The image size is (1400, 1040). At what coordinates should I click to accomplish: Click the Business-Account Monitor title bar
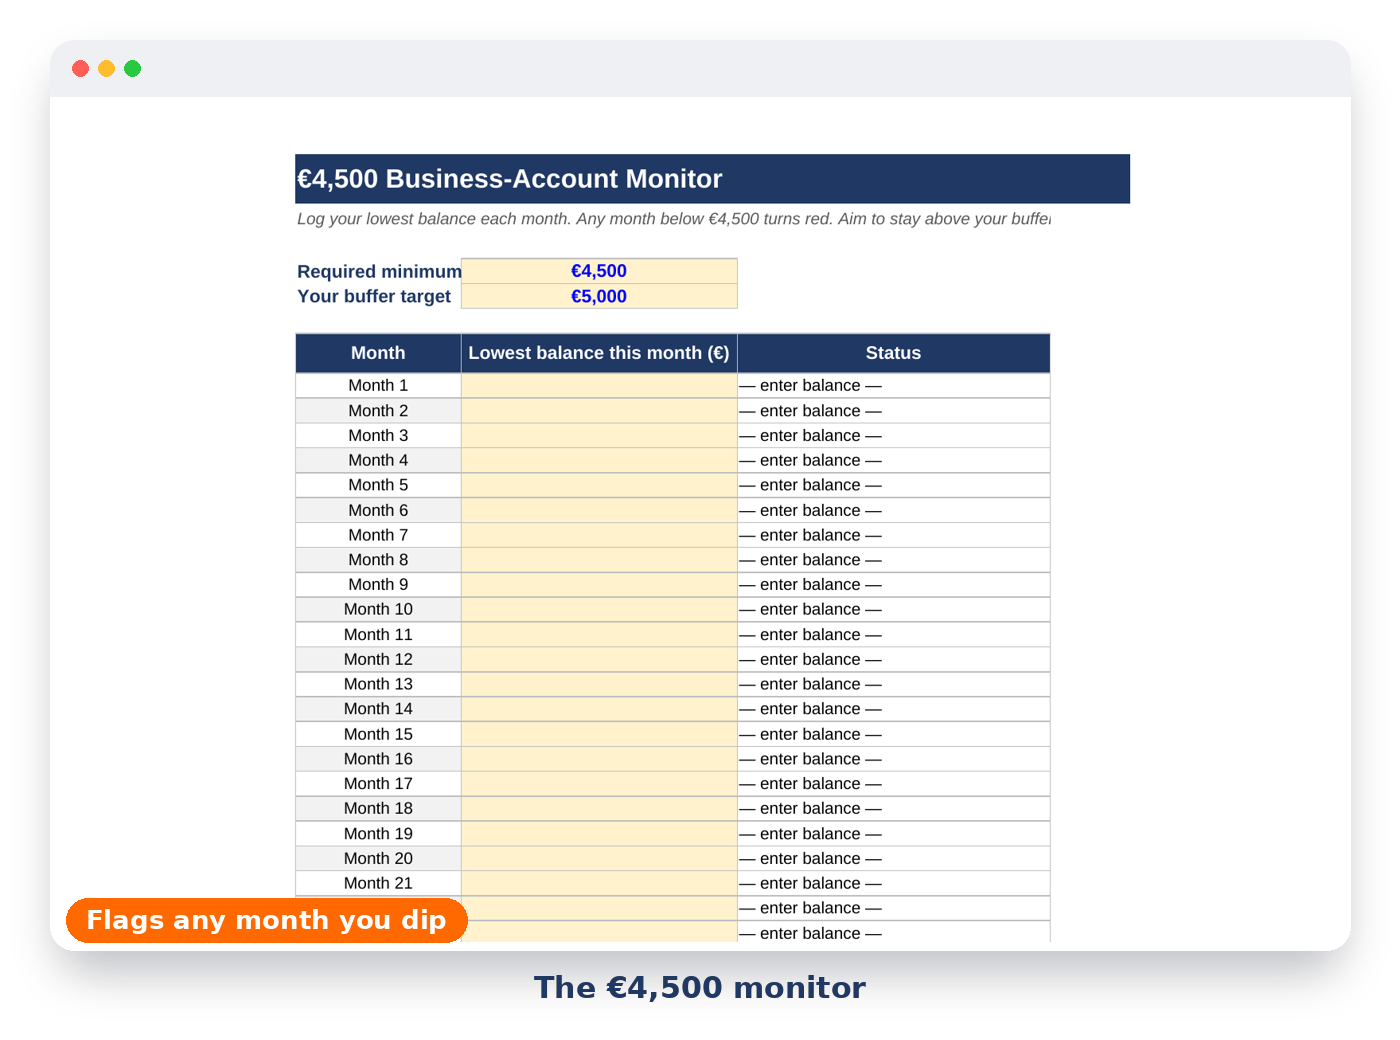pos(712,179)
